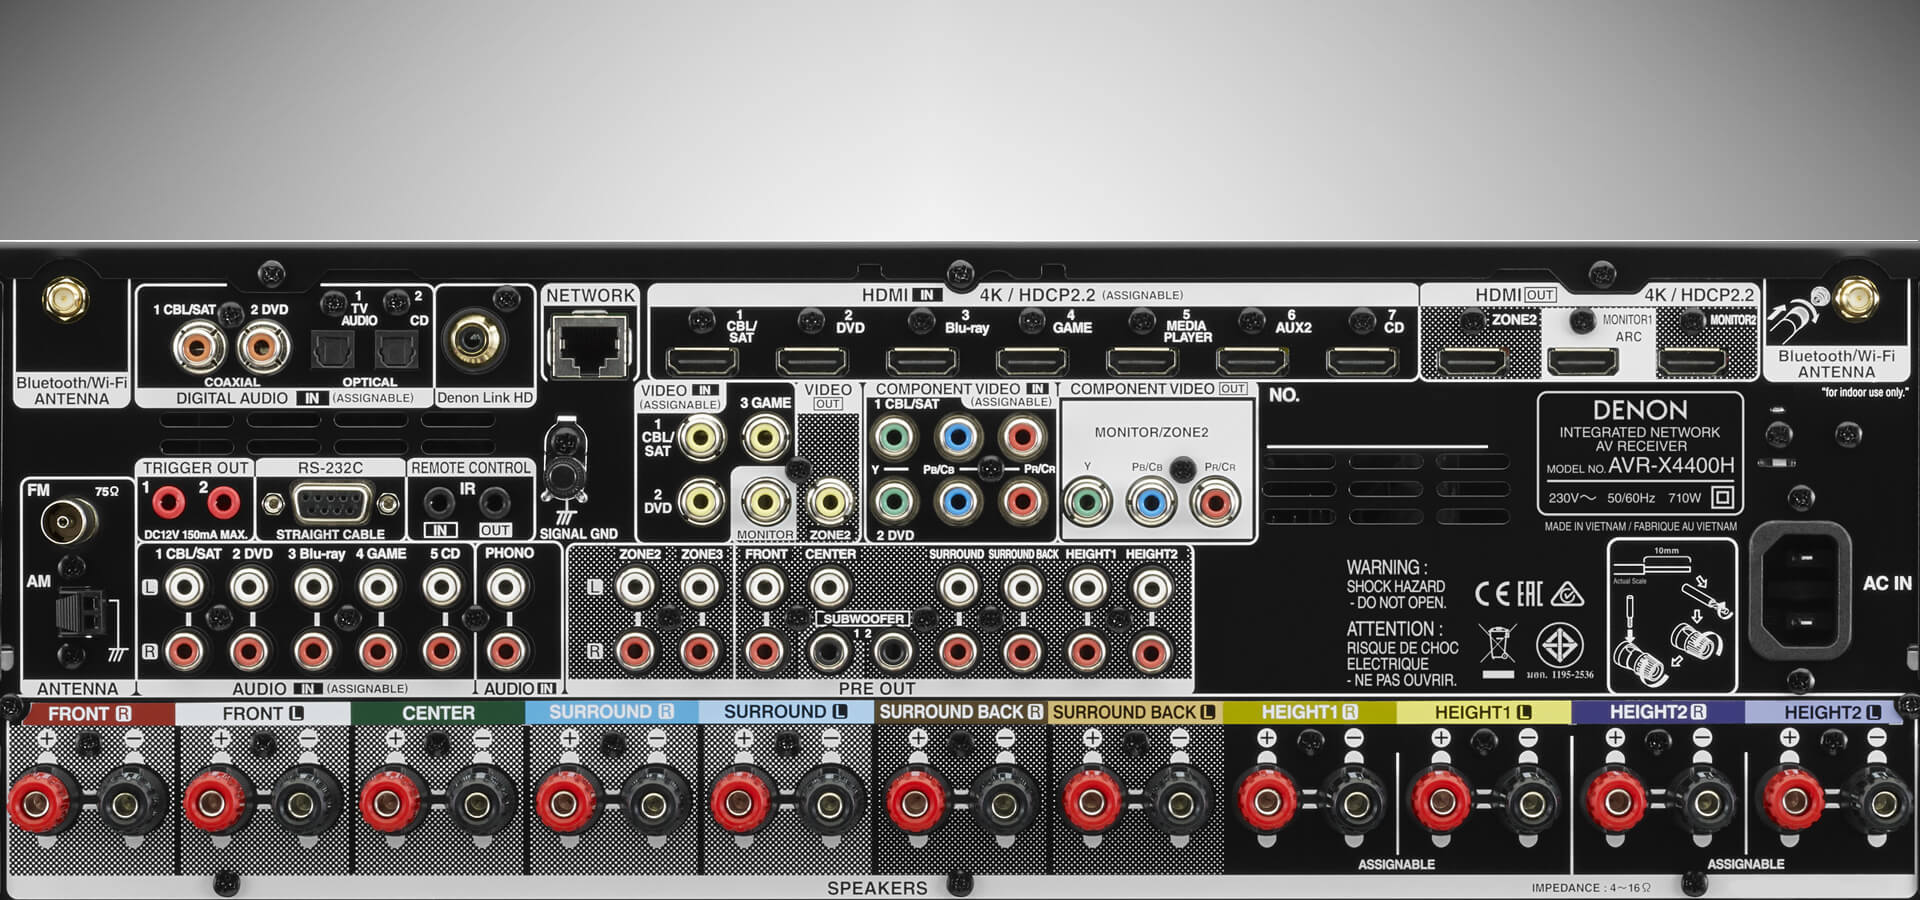Click the AM antenna clip terminal
The image size is (1920, 900).
point(82,612)
